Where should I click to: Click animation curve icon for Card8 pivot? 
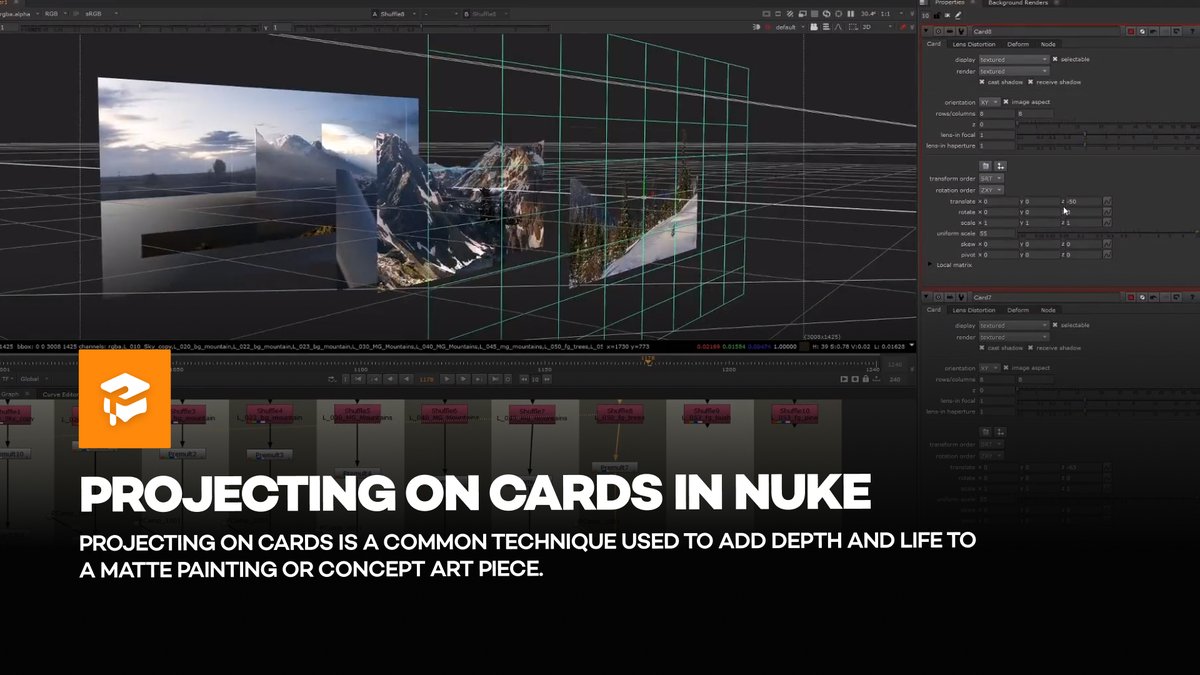[x=1107, y=255]
